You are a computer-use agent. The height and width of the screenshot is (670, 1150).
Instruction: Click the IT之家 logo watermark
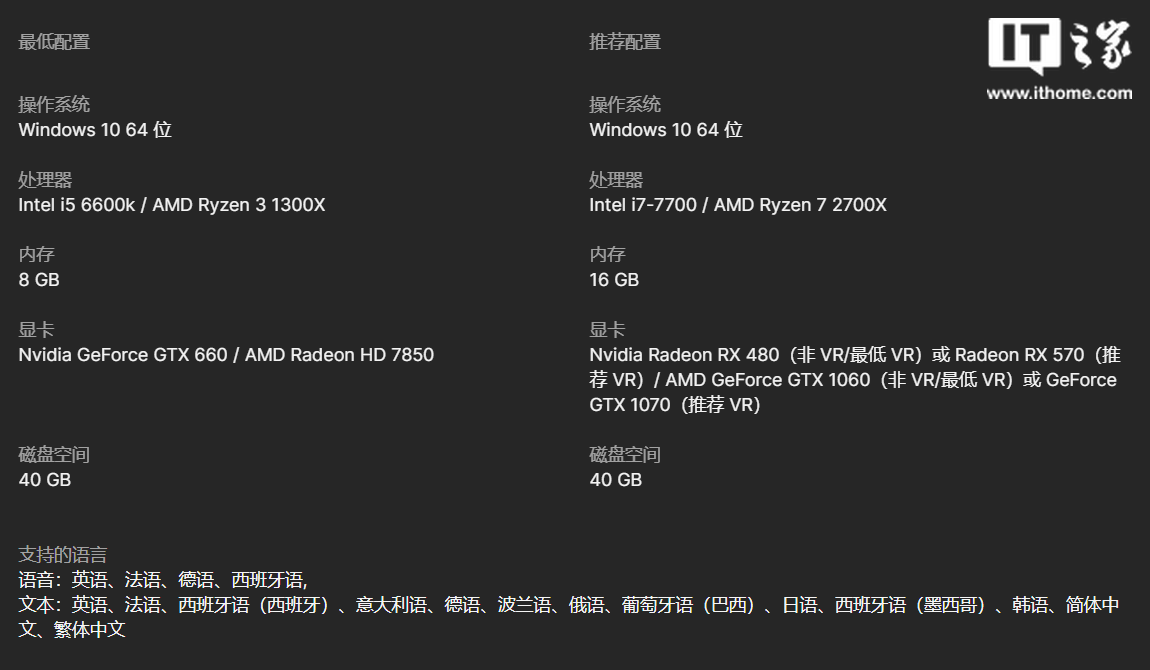(1060, 45)
